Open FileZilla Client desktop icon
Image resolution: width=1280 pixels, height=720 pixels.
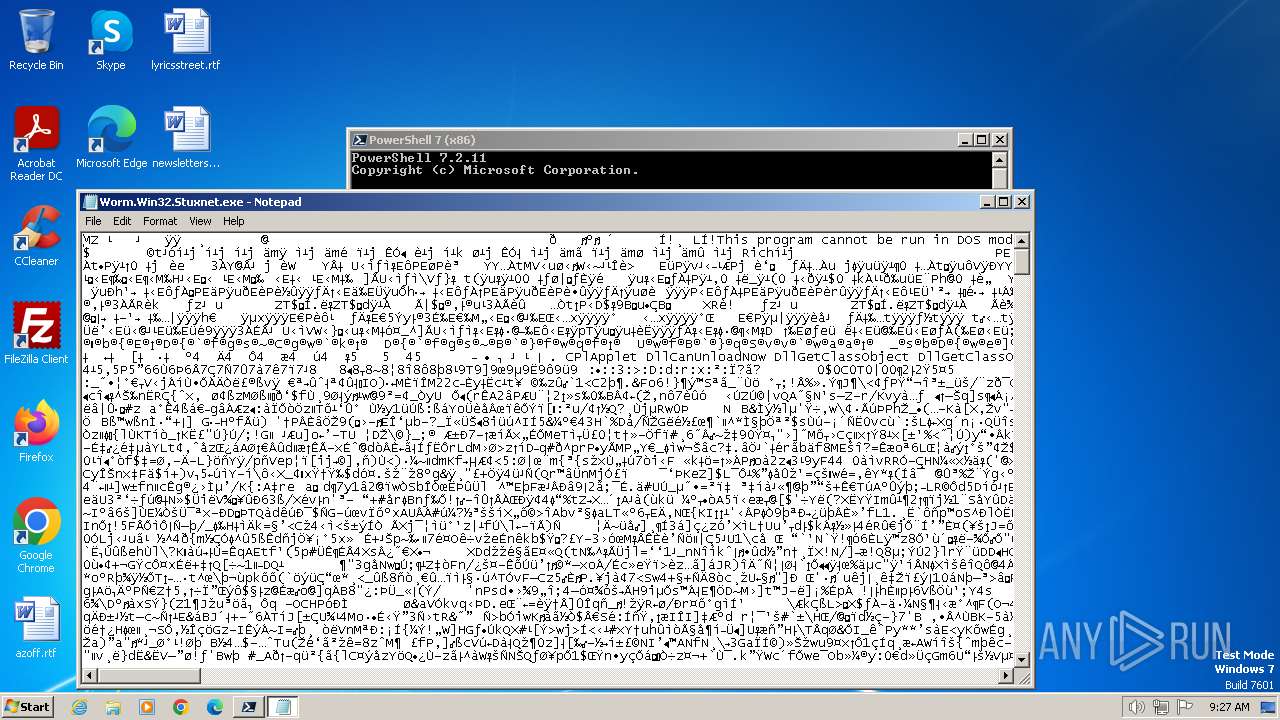pyautogui.click(x=36, y=334)
